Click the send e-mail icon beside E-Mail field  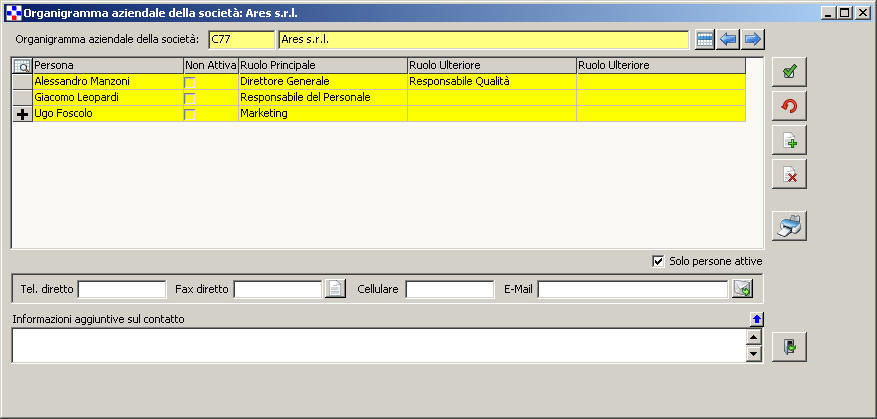tap(742, 289)
